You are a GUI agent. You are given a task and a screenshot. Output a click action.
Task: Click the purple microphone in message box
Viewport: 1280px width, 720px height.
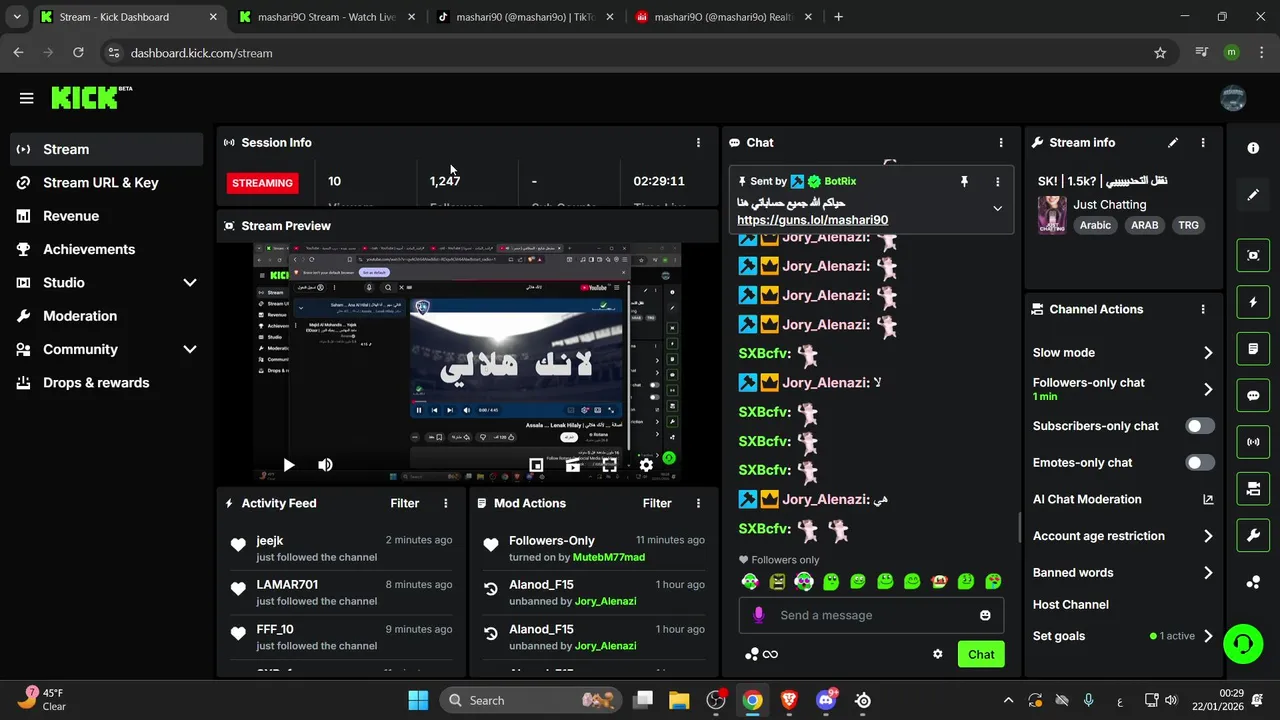click(759, 615)
